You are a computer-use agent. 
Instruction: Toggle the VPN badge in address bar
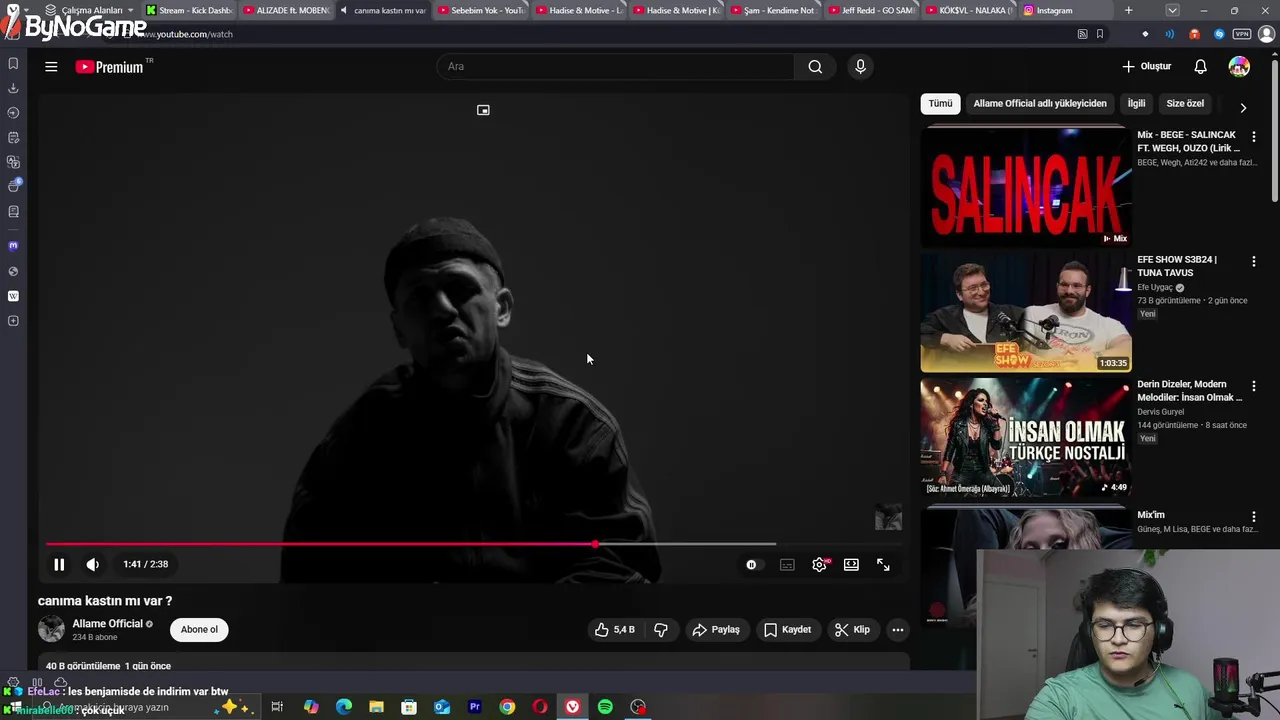(1242, 34)
